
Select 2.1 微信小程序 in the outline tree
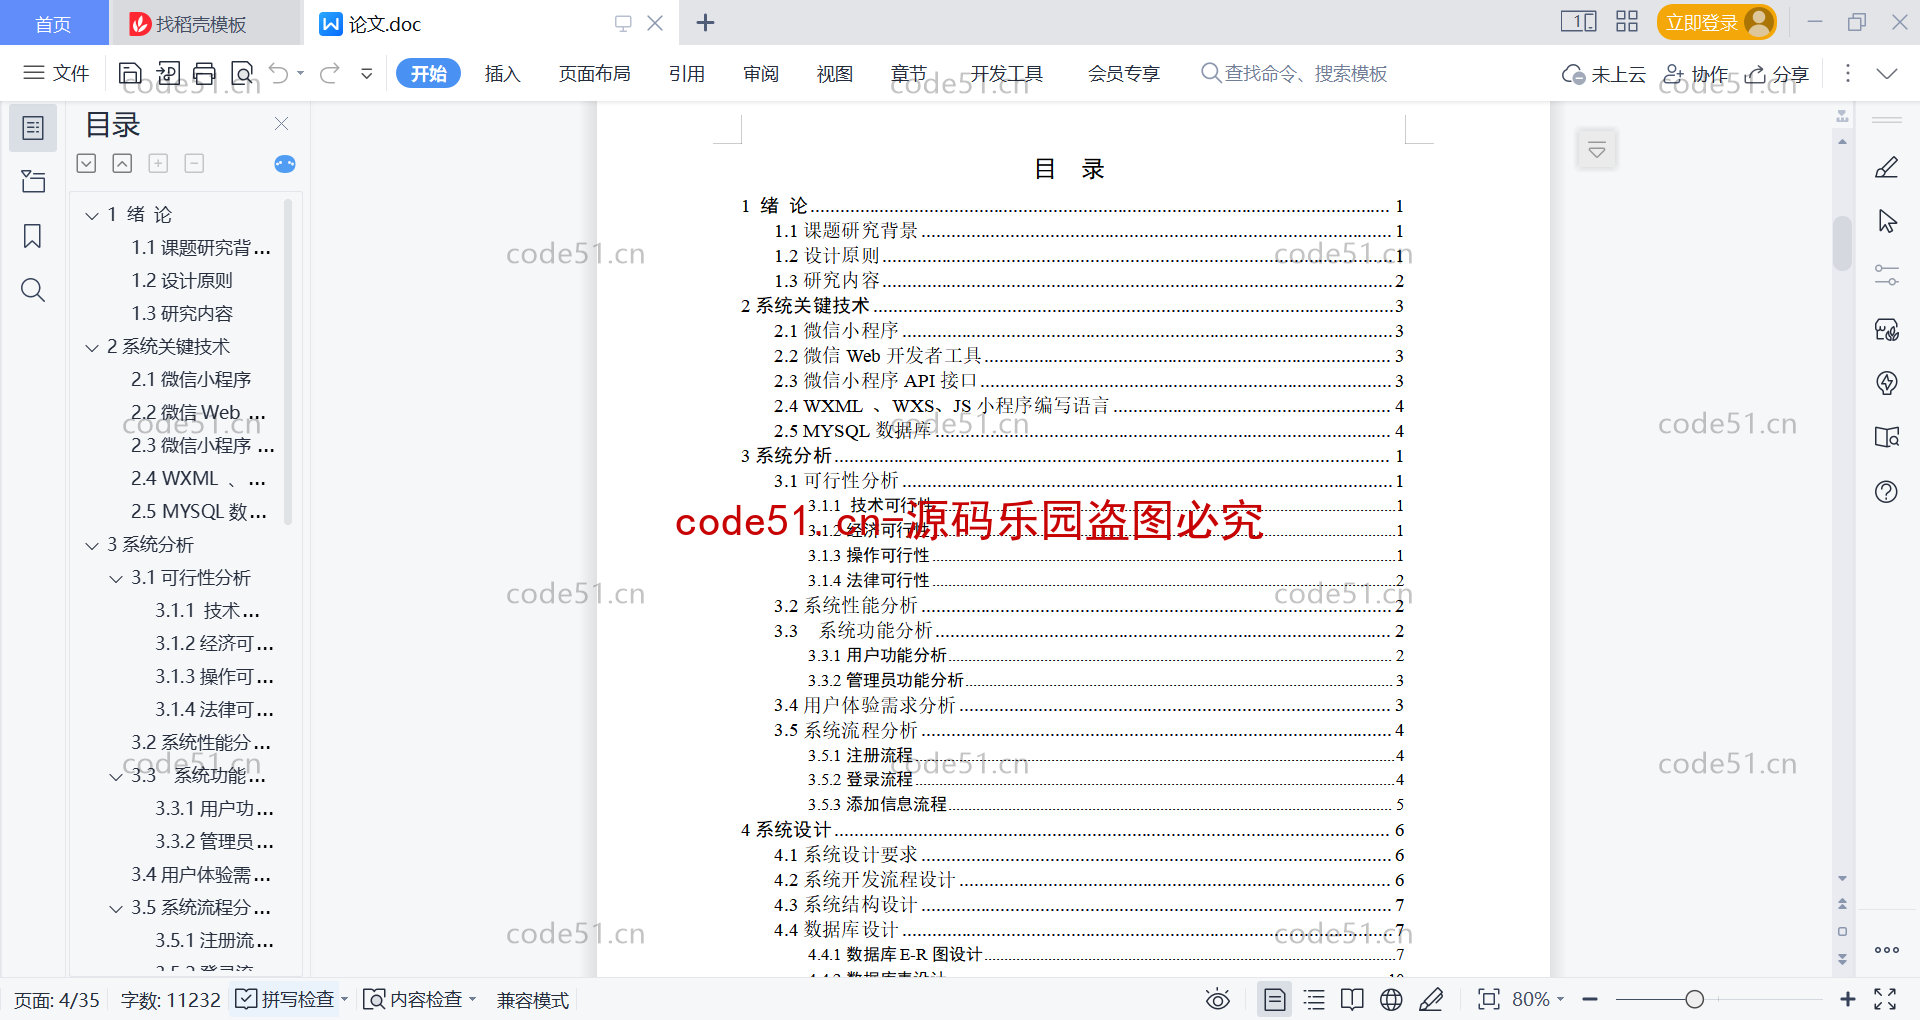(191, 380)
